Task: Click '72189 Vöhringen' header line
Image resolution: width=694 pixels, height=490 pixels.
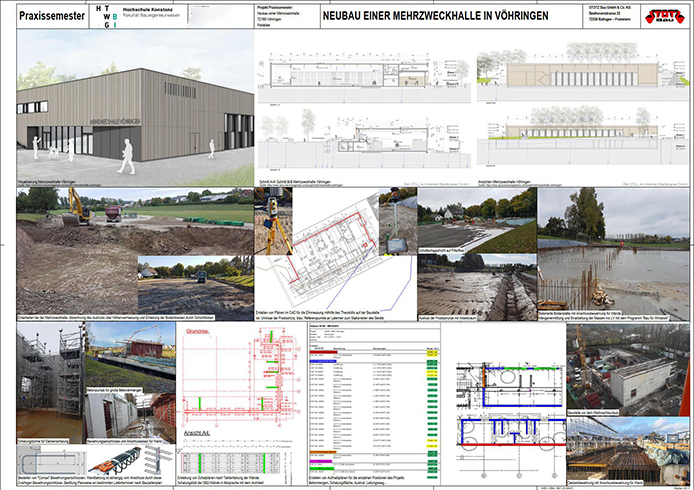Action: pos(269,19)
